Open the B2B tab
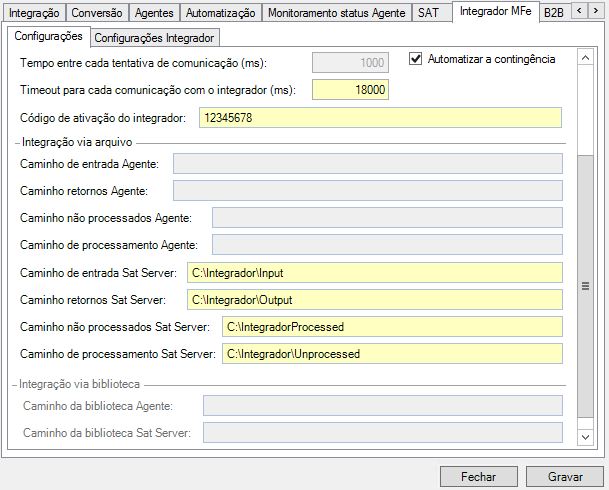 point(553,13)
